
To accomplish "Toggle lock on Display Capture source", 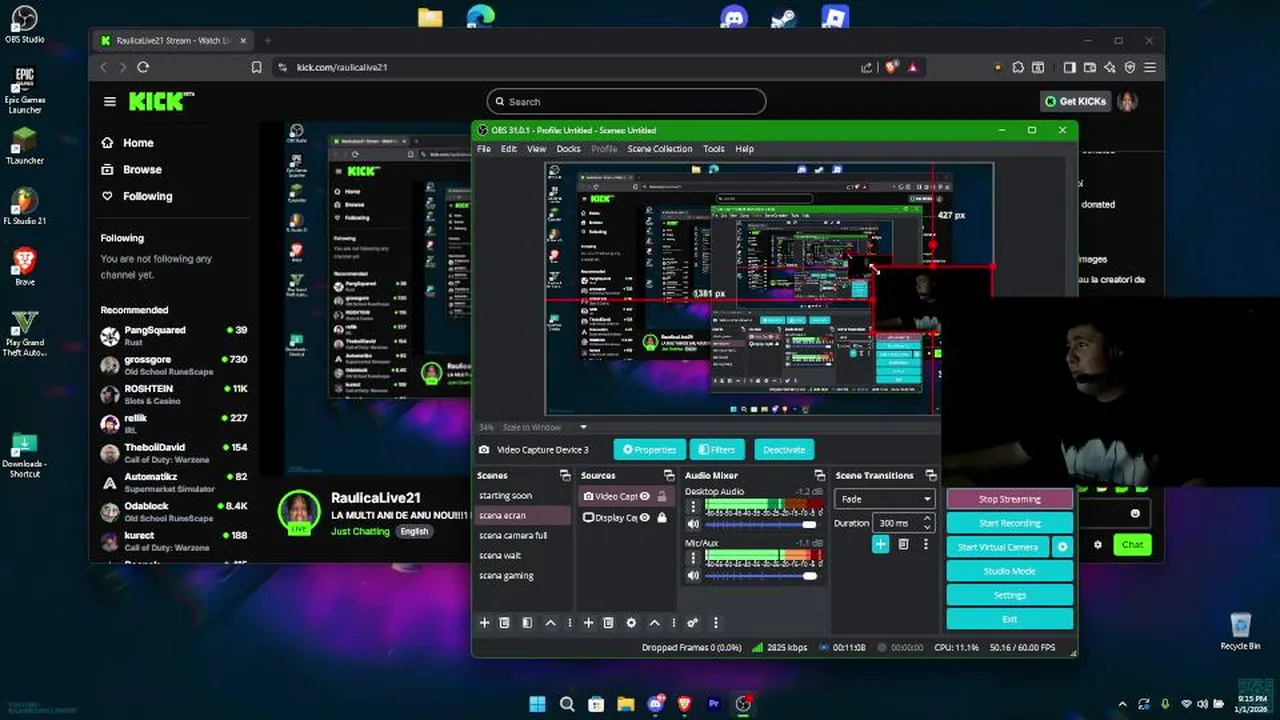I will pyautogui.click(x=662, y=517).
